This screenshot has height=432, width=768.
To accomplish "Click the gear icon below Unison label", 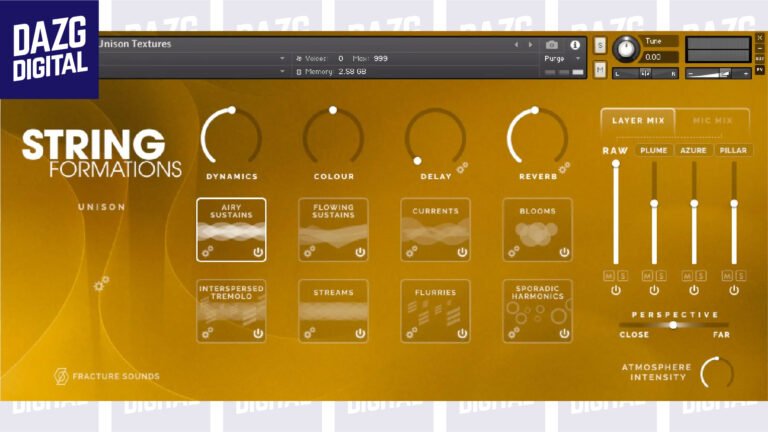I will pos(101,284).
